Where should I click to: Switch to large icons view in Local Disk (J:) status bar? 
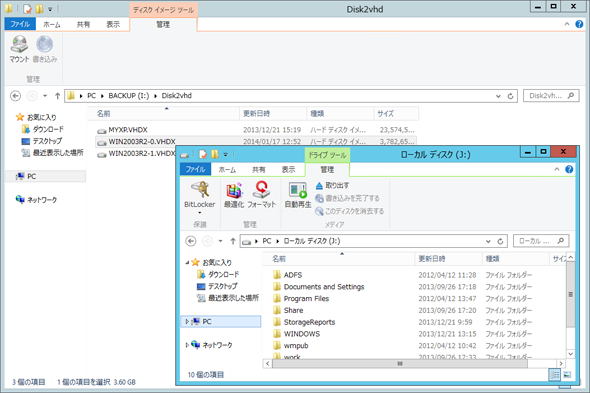[567, 375]
